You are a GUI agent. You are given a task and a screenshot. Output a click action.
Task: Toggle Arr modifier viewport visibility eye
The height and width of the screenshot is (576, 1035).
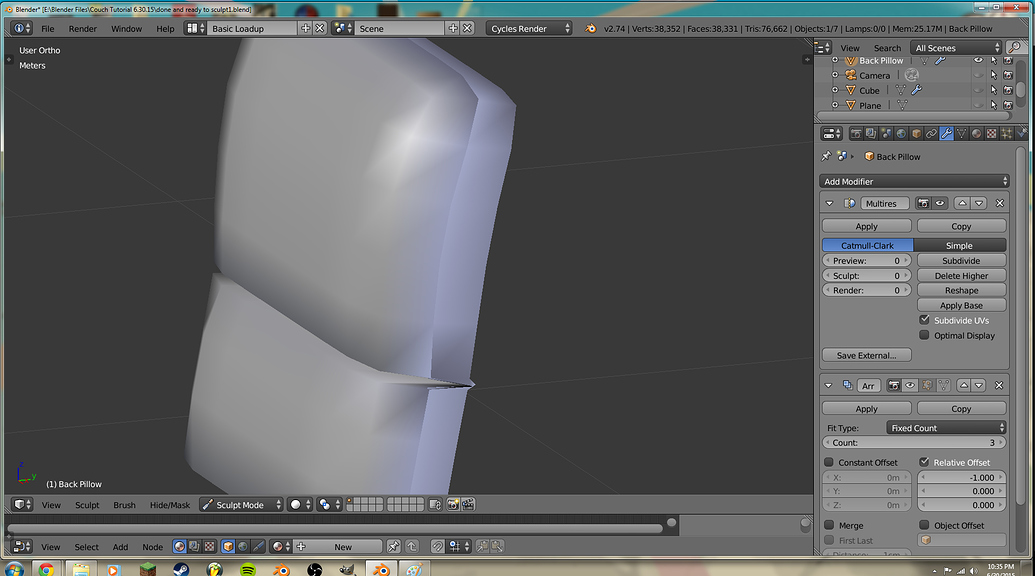pyautogui.click(x=910, y=385)
